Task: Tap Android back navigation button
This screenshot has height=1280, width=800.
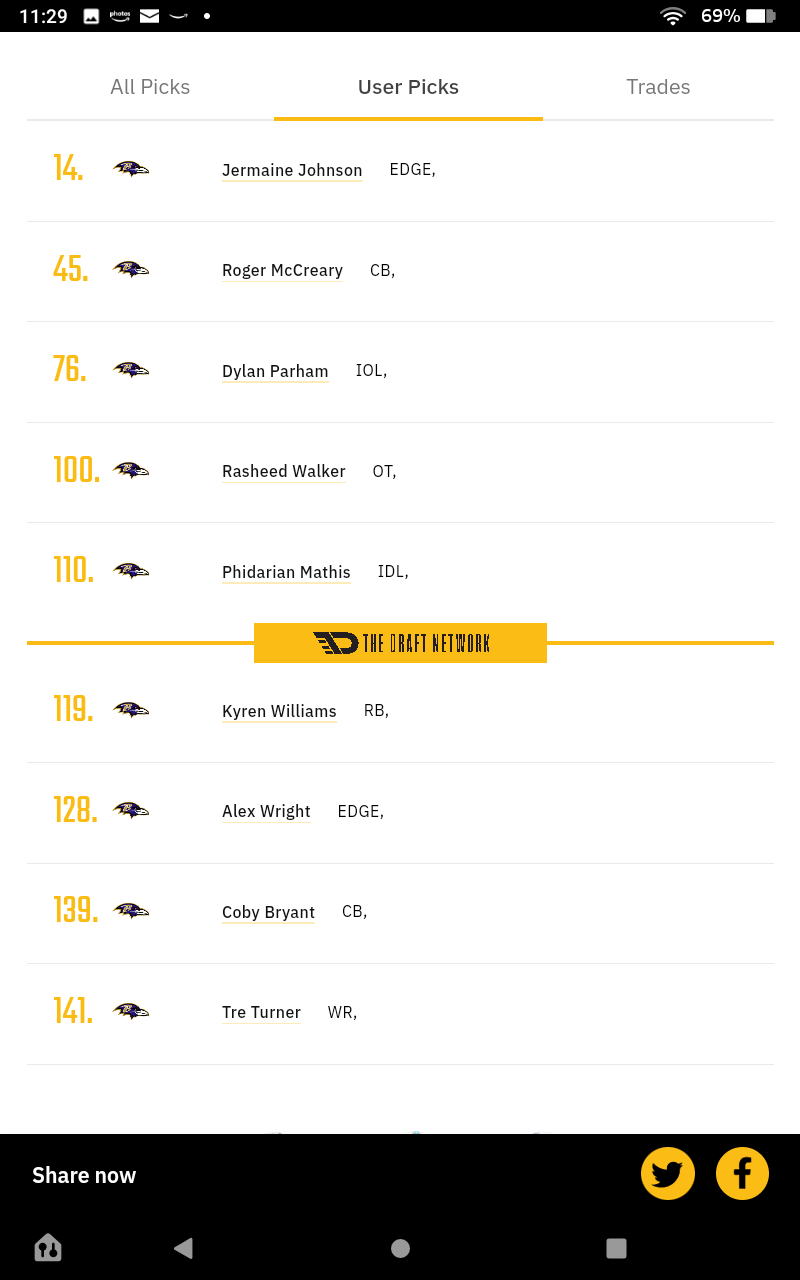Action: click(183, 1248)
